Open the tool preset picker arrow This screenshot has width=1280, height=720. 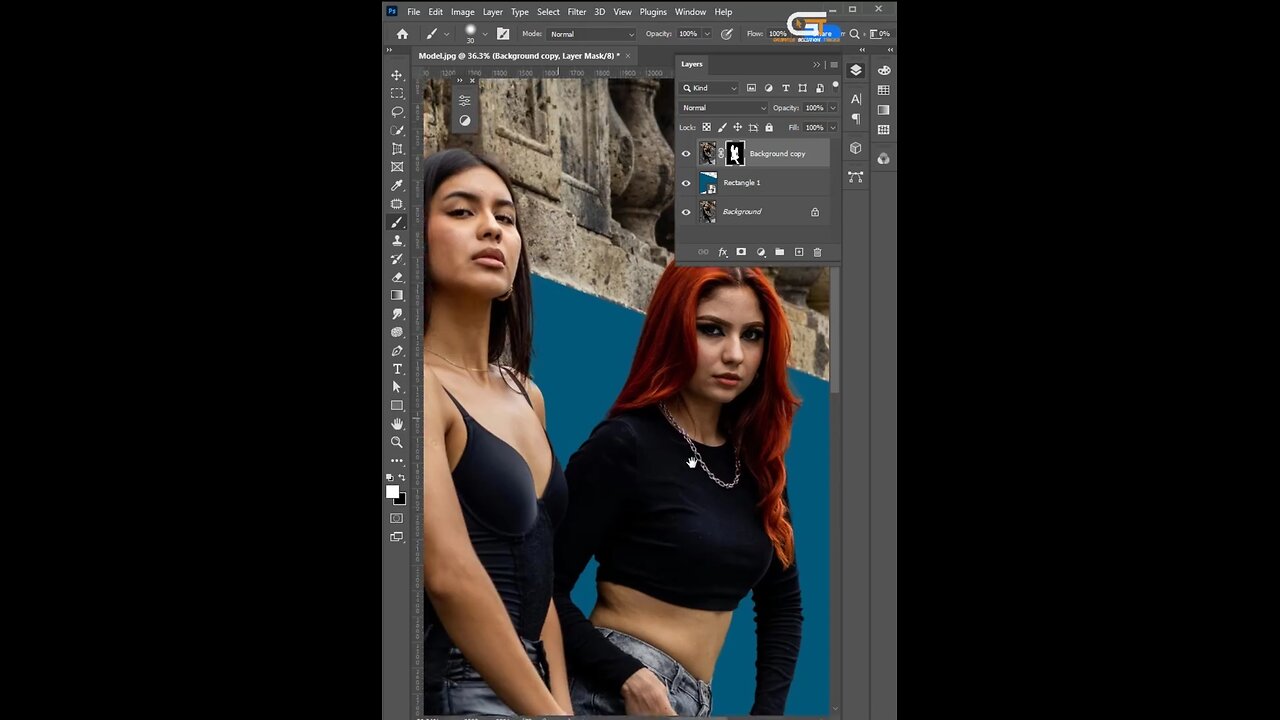(447, 34)
